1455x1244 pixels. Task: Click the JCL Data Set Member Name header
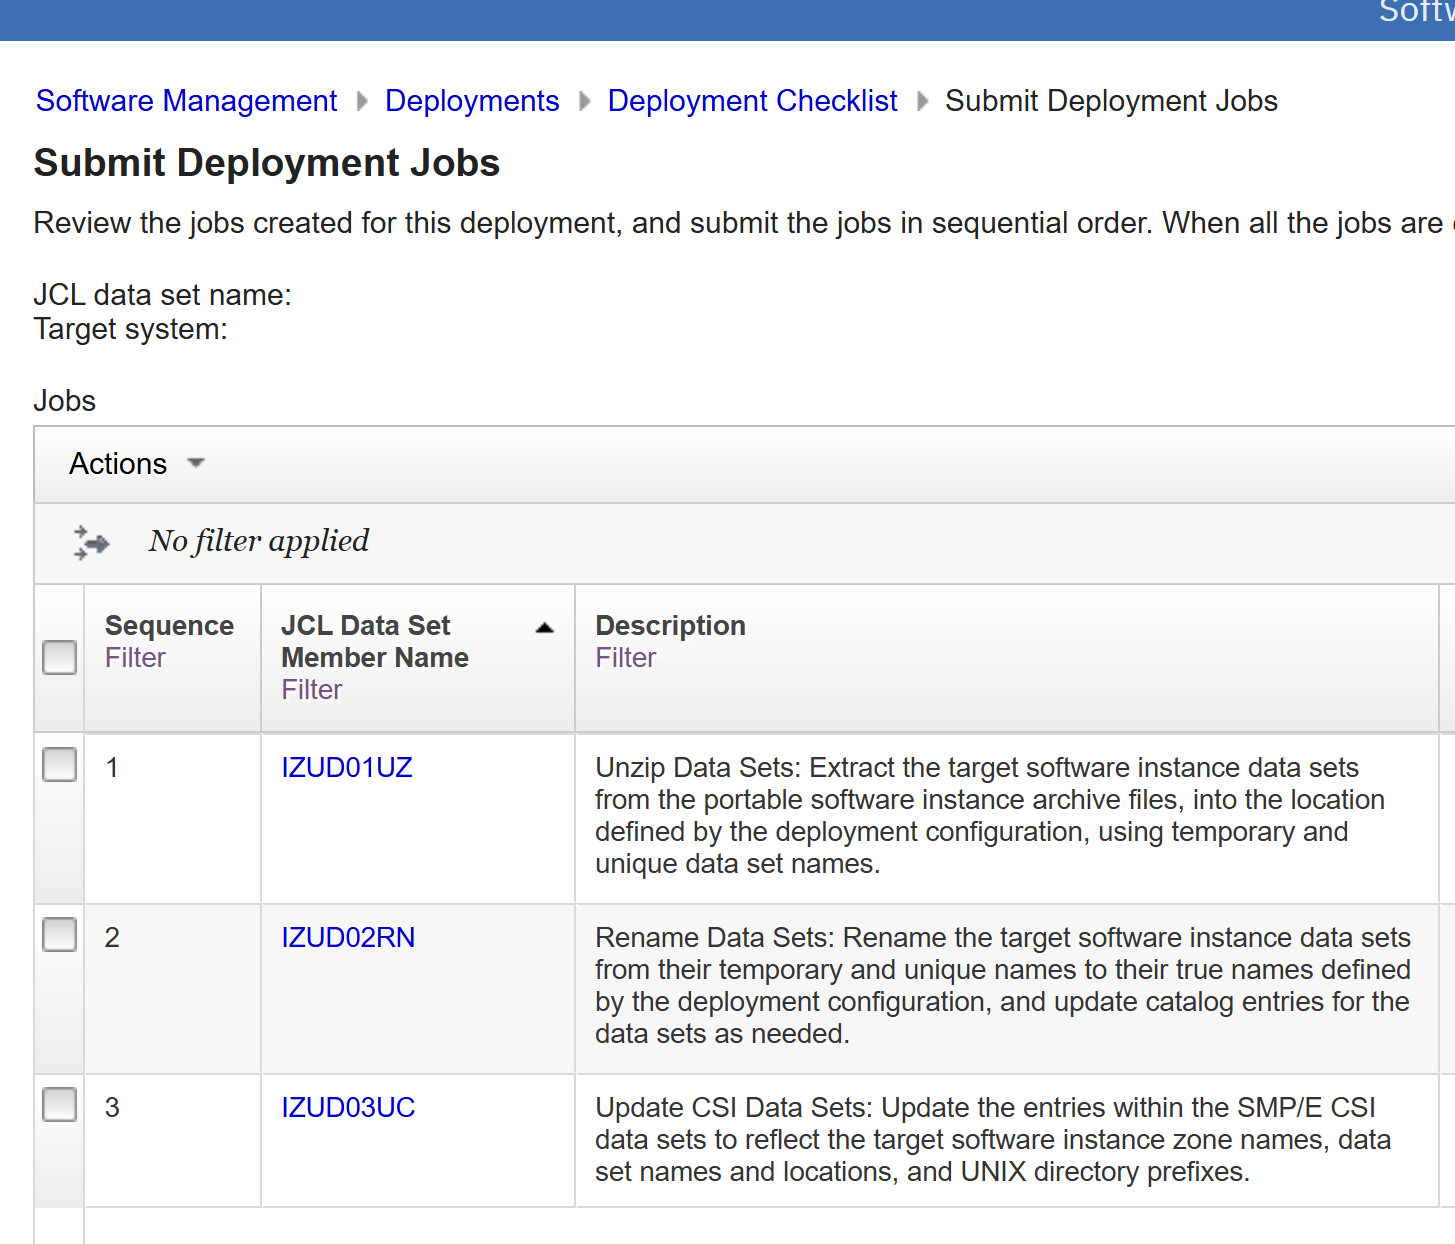pos(374,641)
